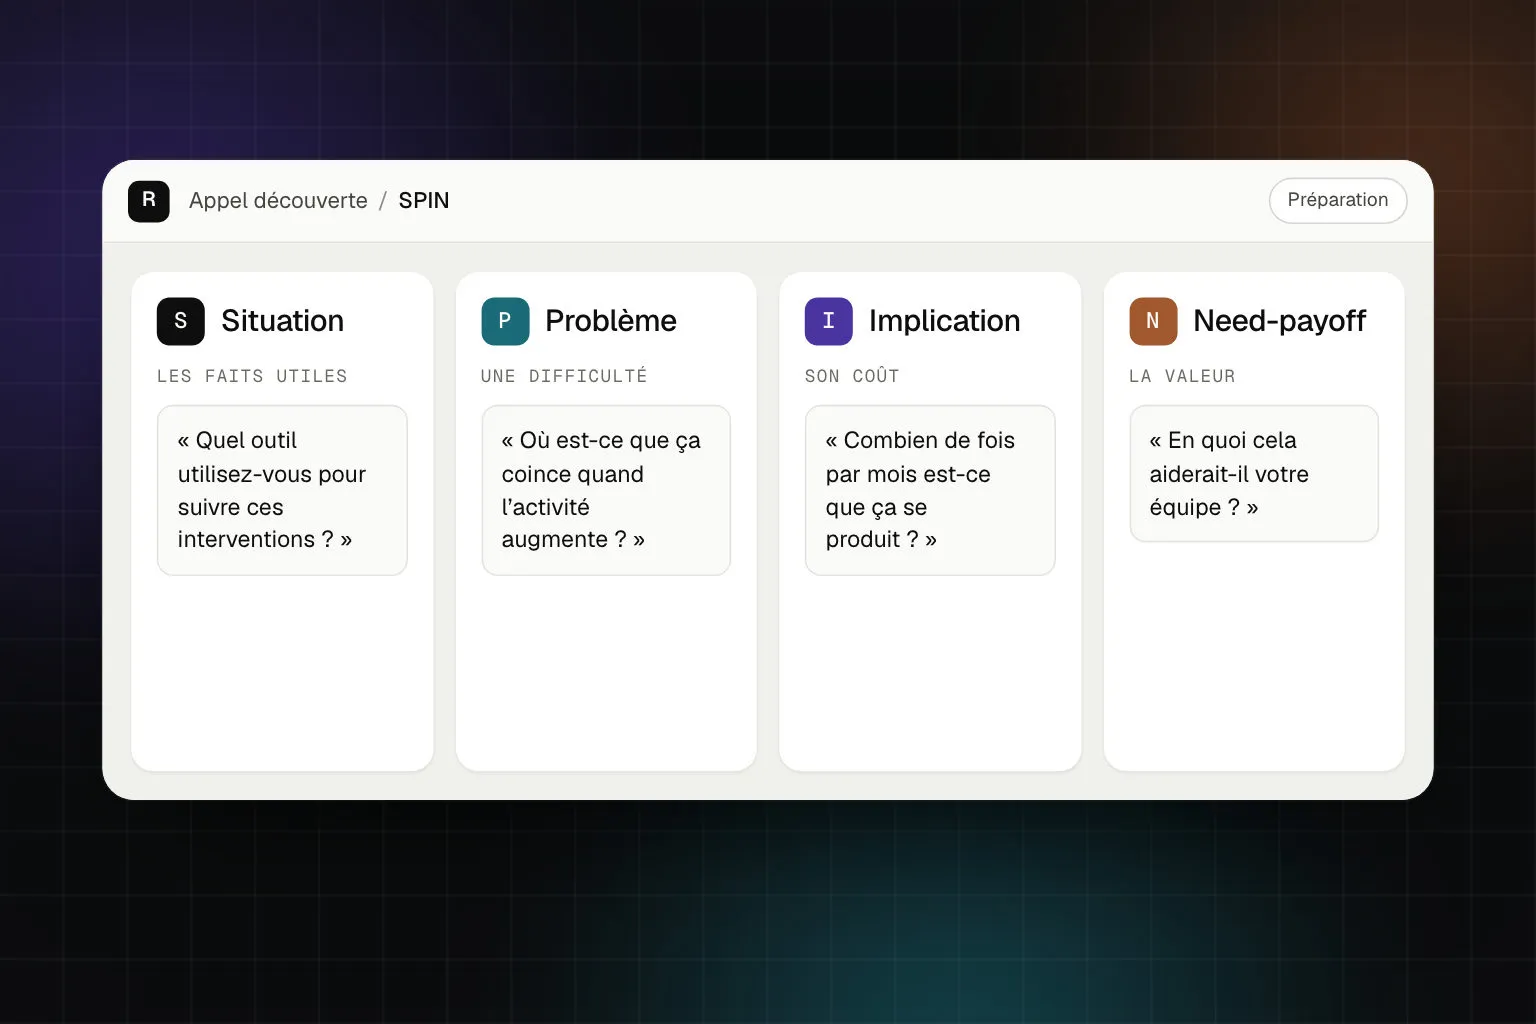Viewport: 1536px width, 1024px height.
Task: Click the purple I Implication badge
Action: tap(829, 321)
